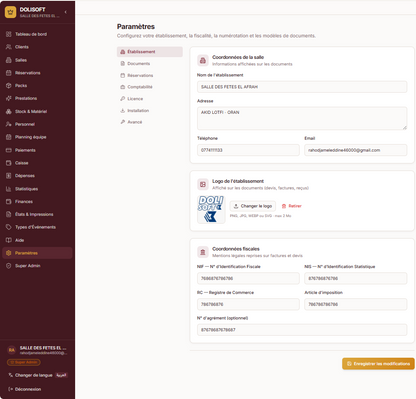Click the Article d'imposition field
Screen dimensions: 416x399
coord(356,304)
